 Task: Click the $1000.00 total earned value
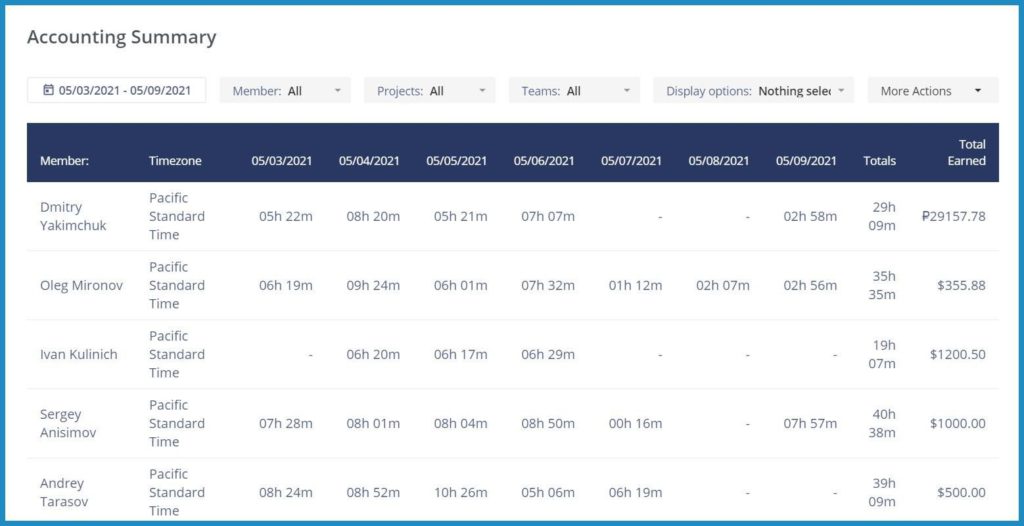coord(958,423)
